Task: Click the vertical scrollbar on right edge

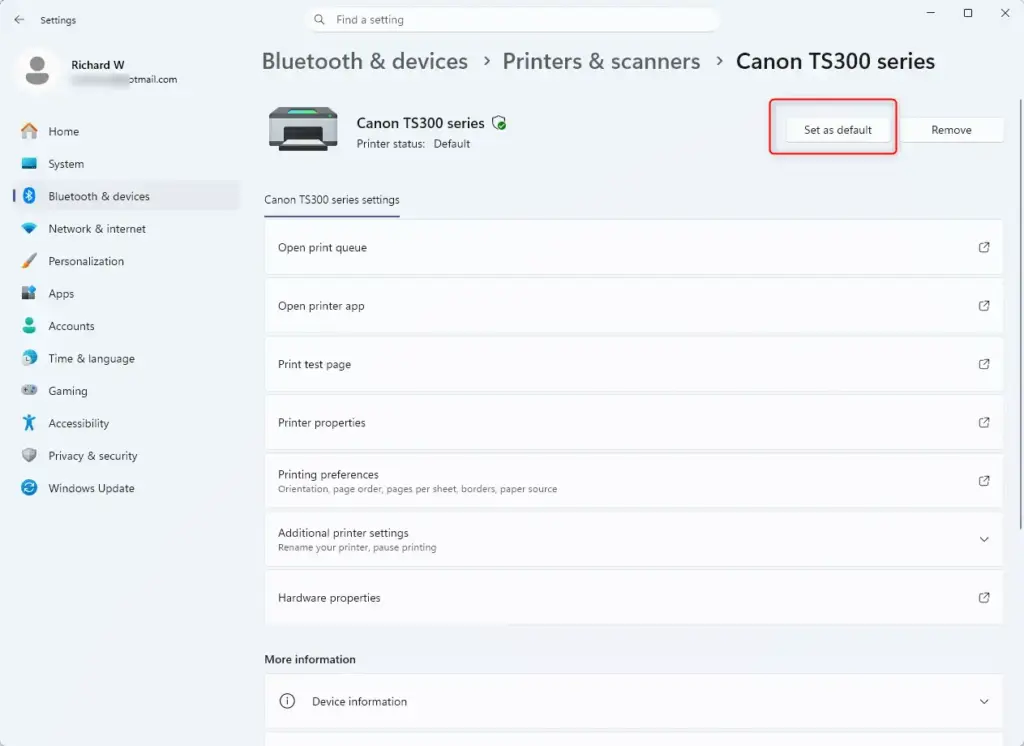Action: point(1021,314)
